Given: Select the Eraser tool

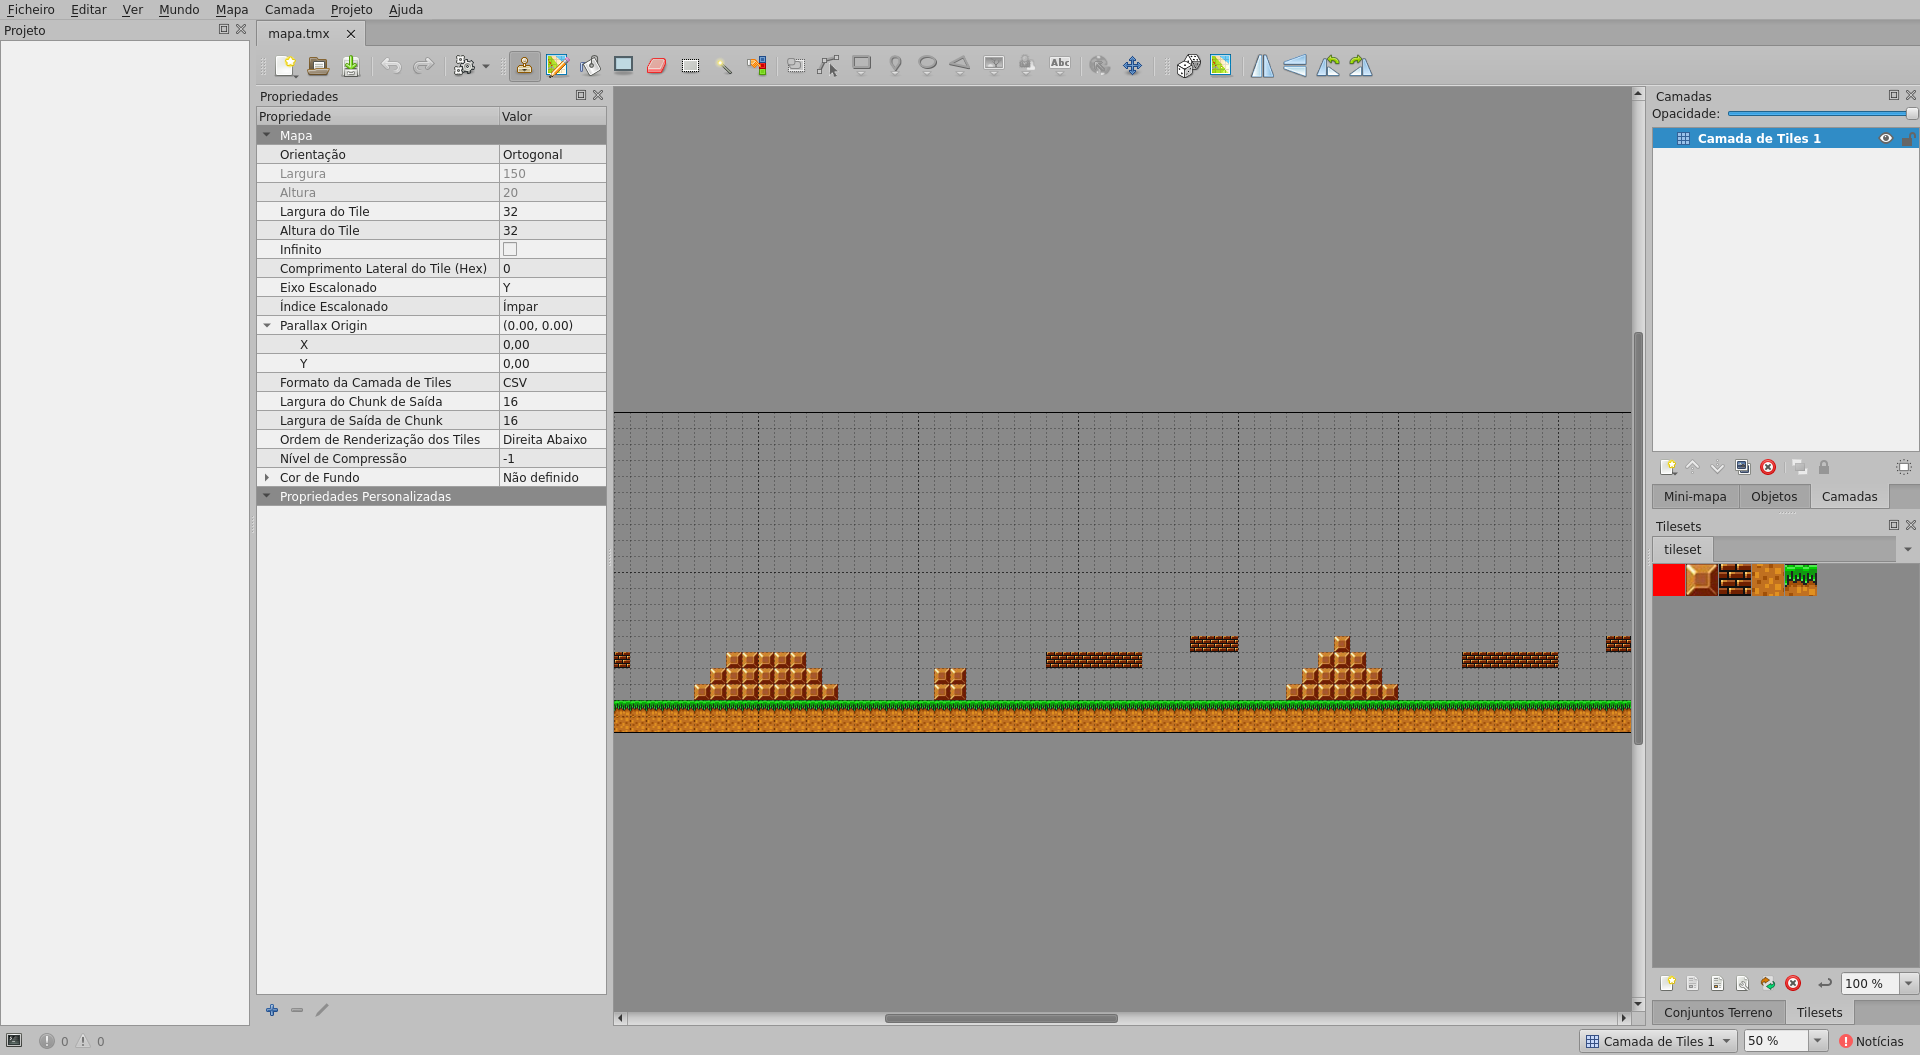Looking at the screenshot, I should 656,66.
